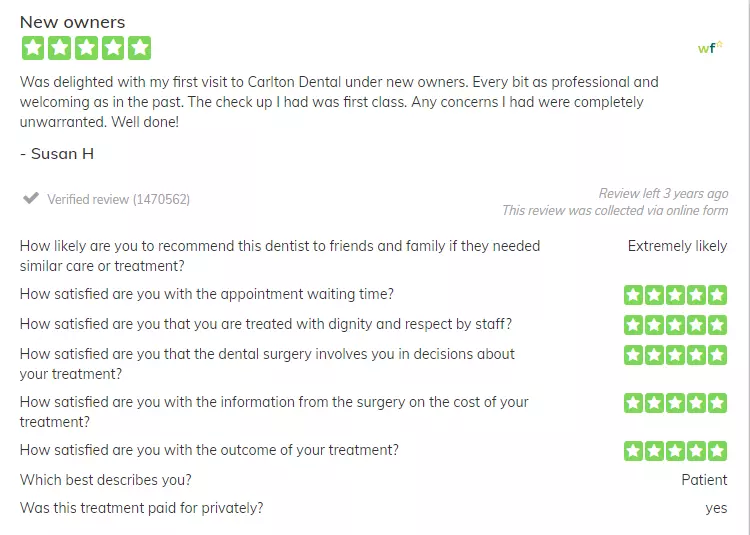Click "Verified review (1470562)" text
Viewport: 750px width, 535px height.
[x=119, y=199]
